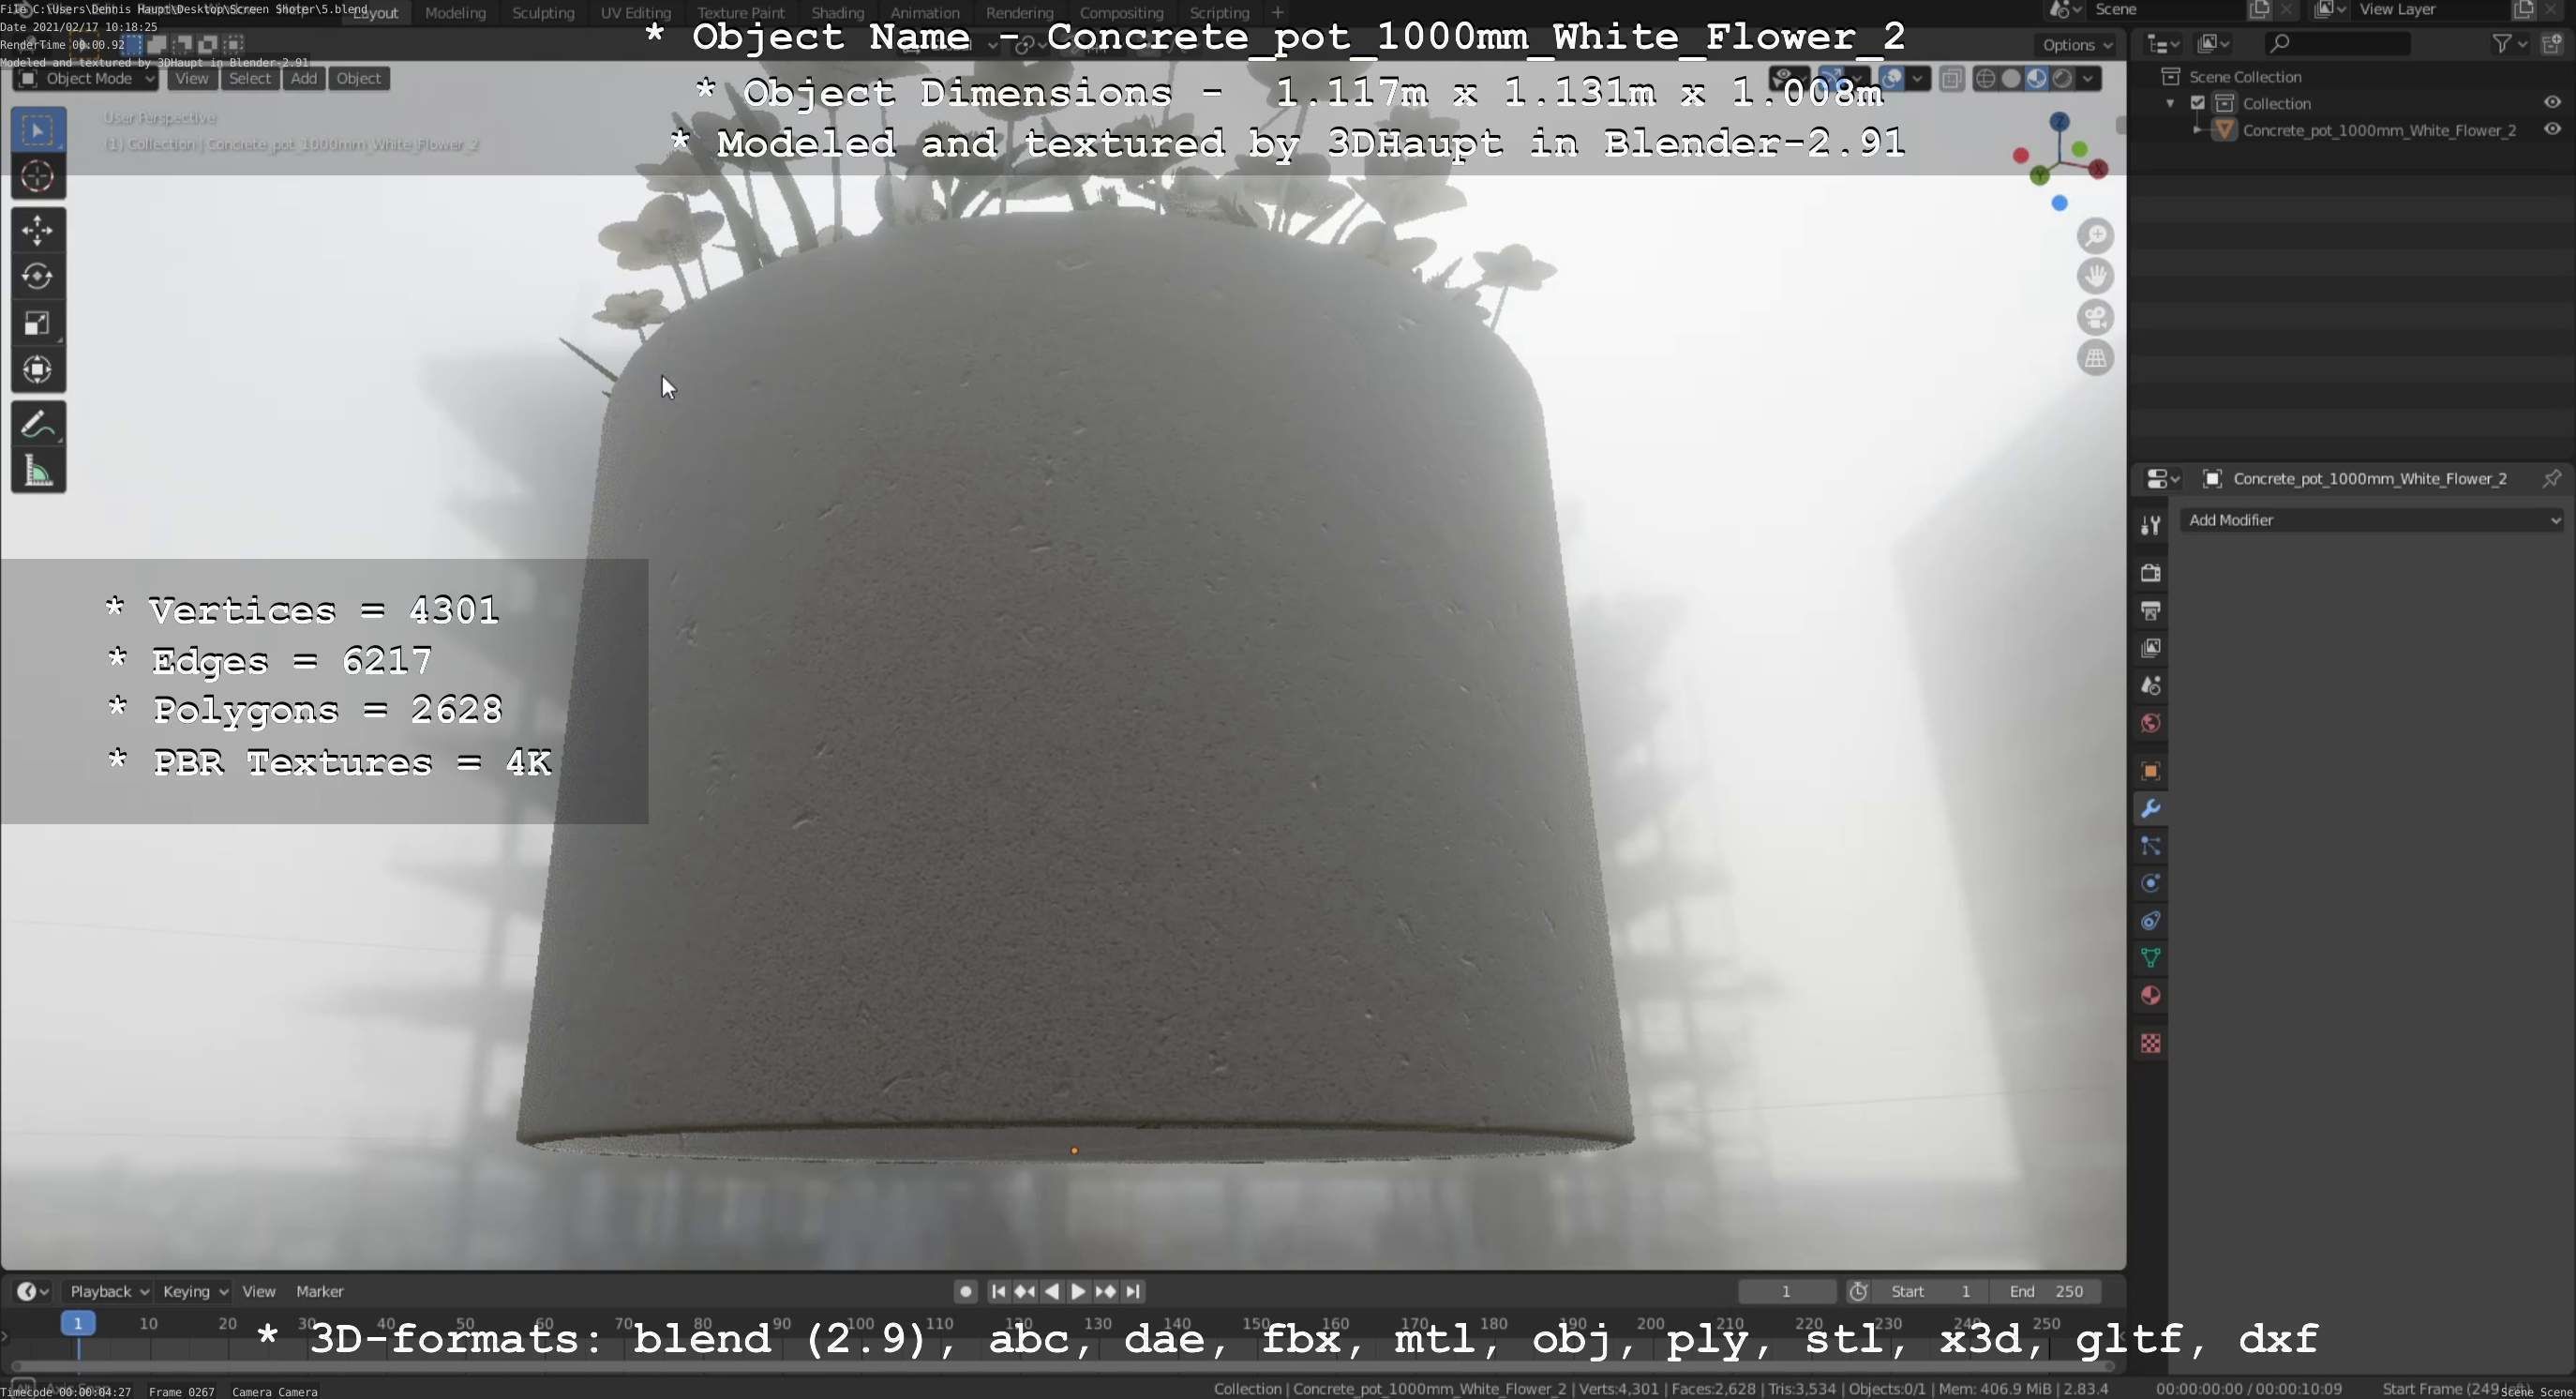Open the viewport Select menu
The height and width of the screenshot is (1399, 2576).
[249, 78]
